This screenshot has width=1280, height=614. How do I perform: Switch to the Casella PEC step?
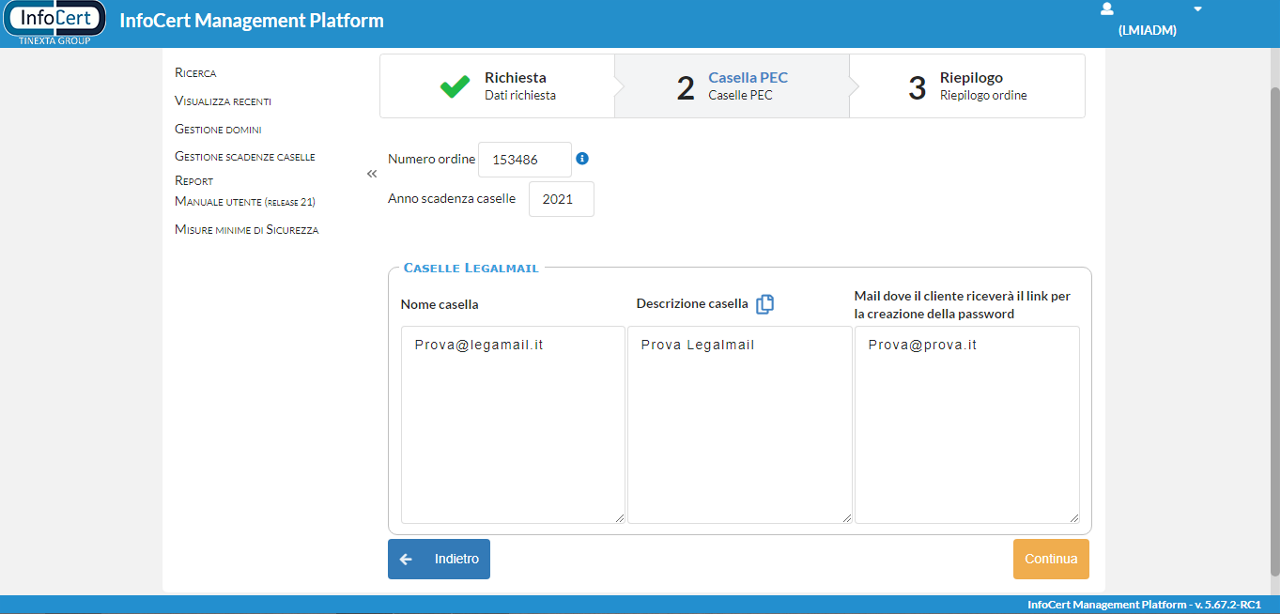(747, 86)
